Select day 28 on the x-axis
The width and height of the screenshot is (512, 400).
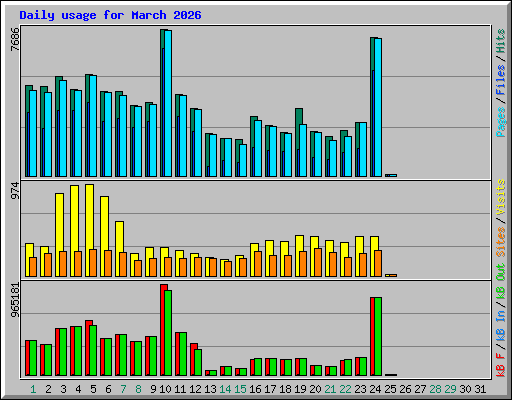(435, 389)
